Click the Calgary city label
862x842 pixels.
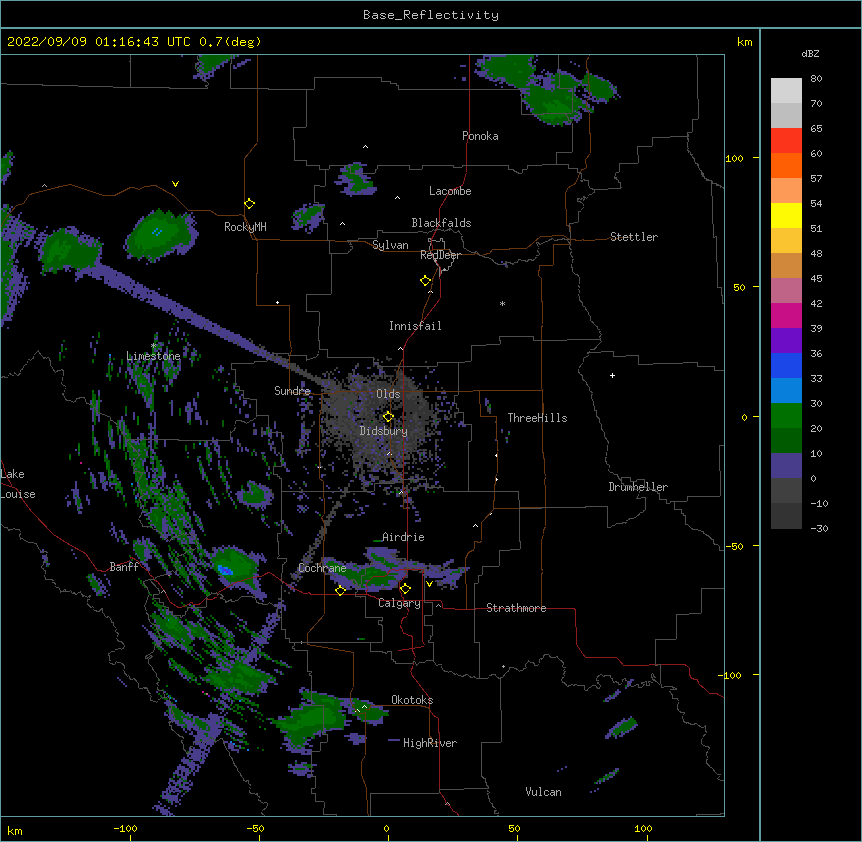(399, 603)
